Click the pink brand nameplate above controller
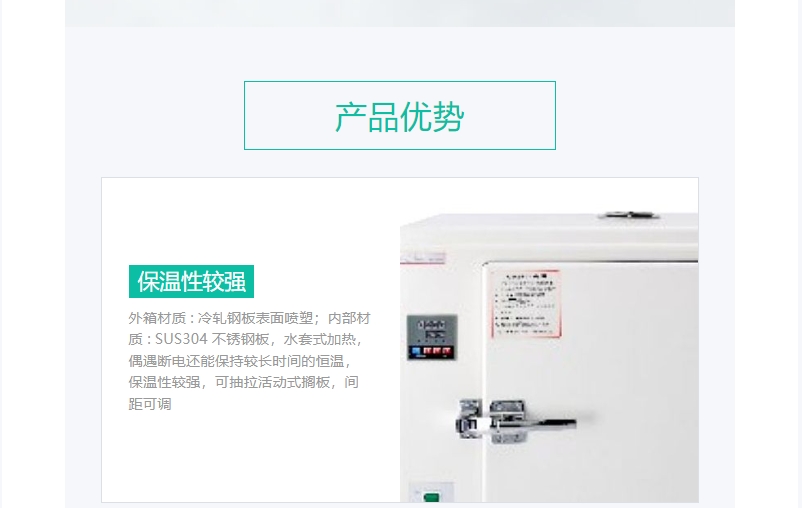 tap(423, 258)
